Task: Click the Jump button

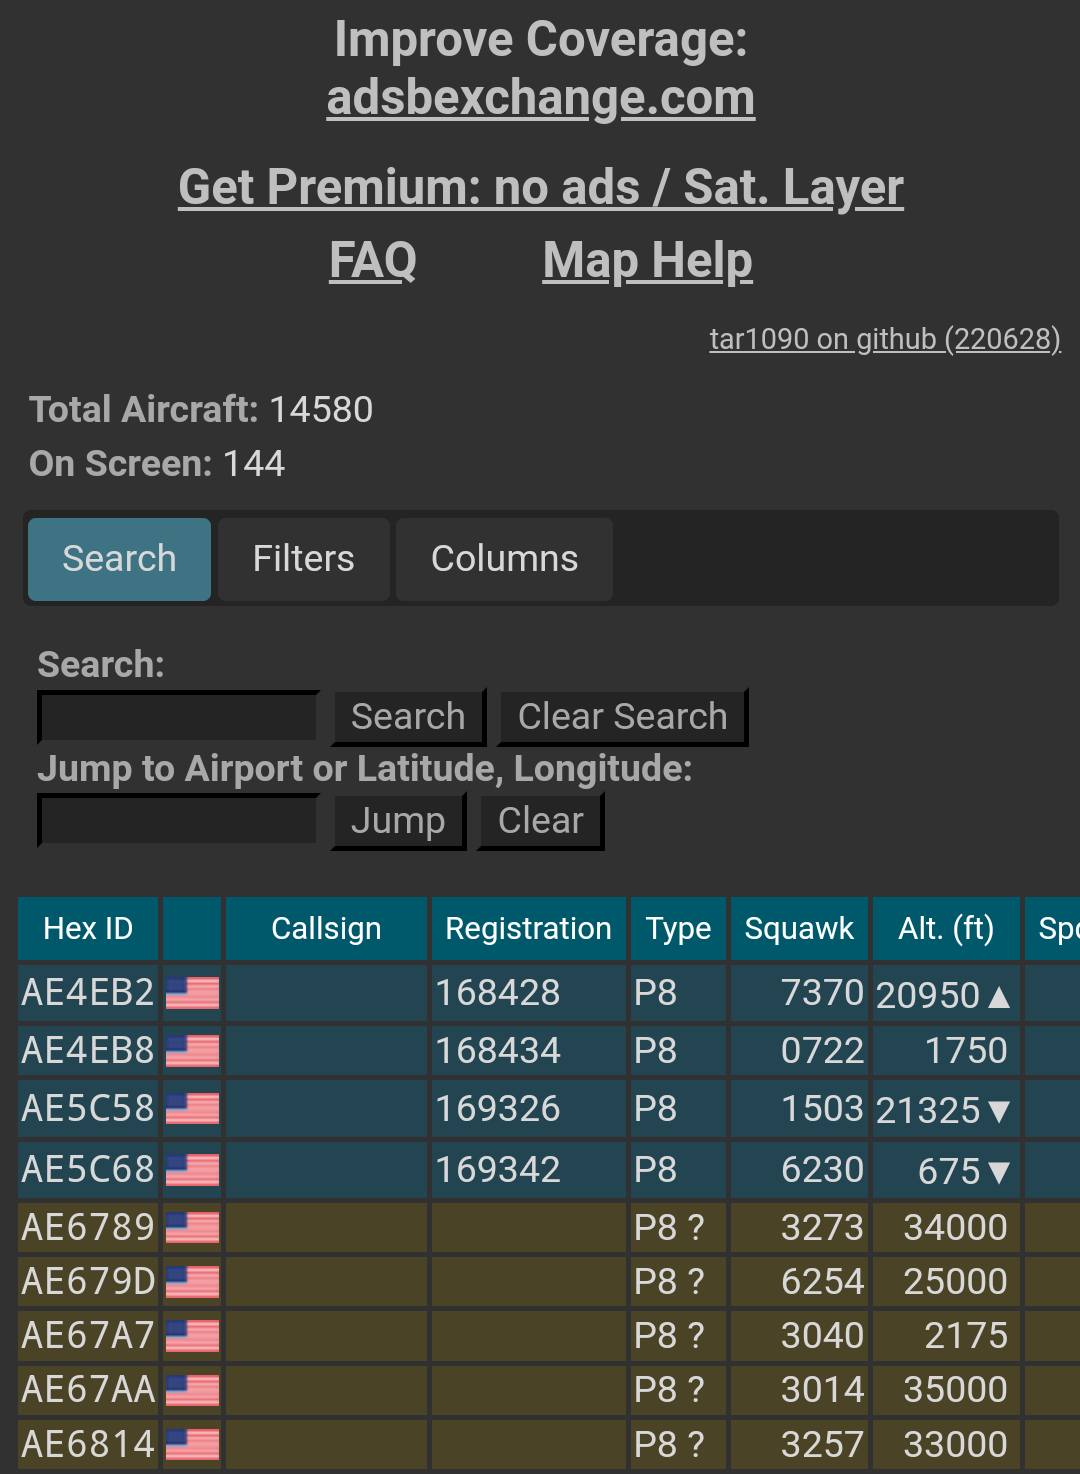Action: click(398, 821)
